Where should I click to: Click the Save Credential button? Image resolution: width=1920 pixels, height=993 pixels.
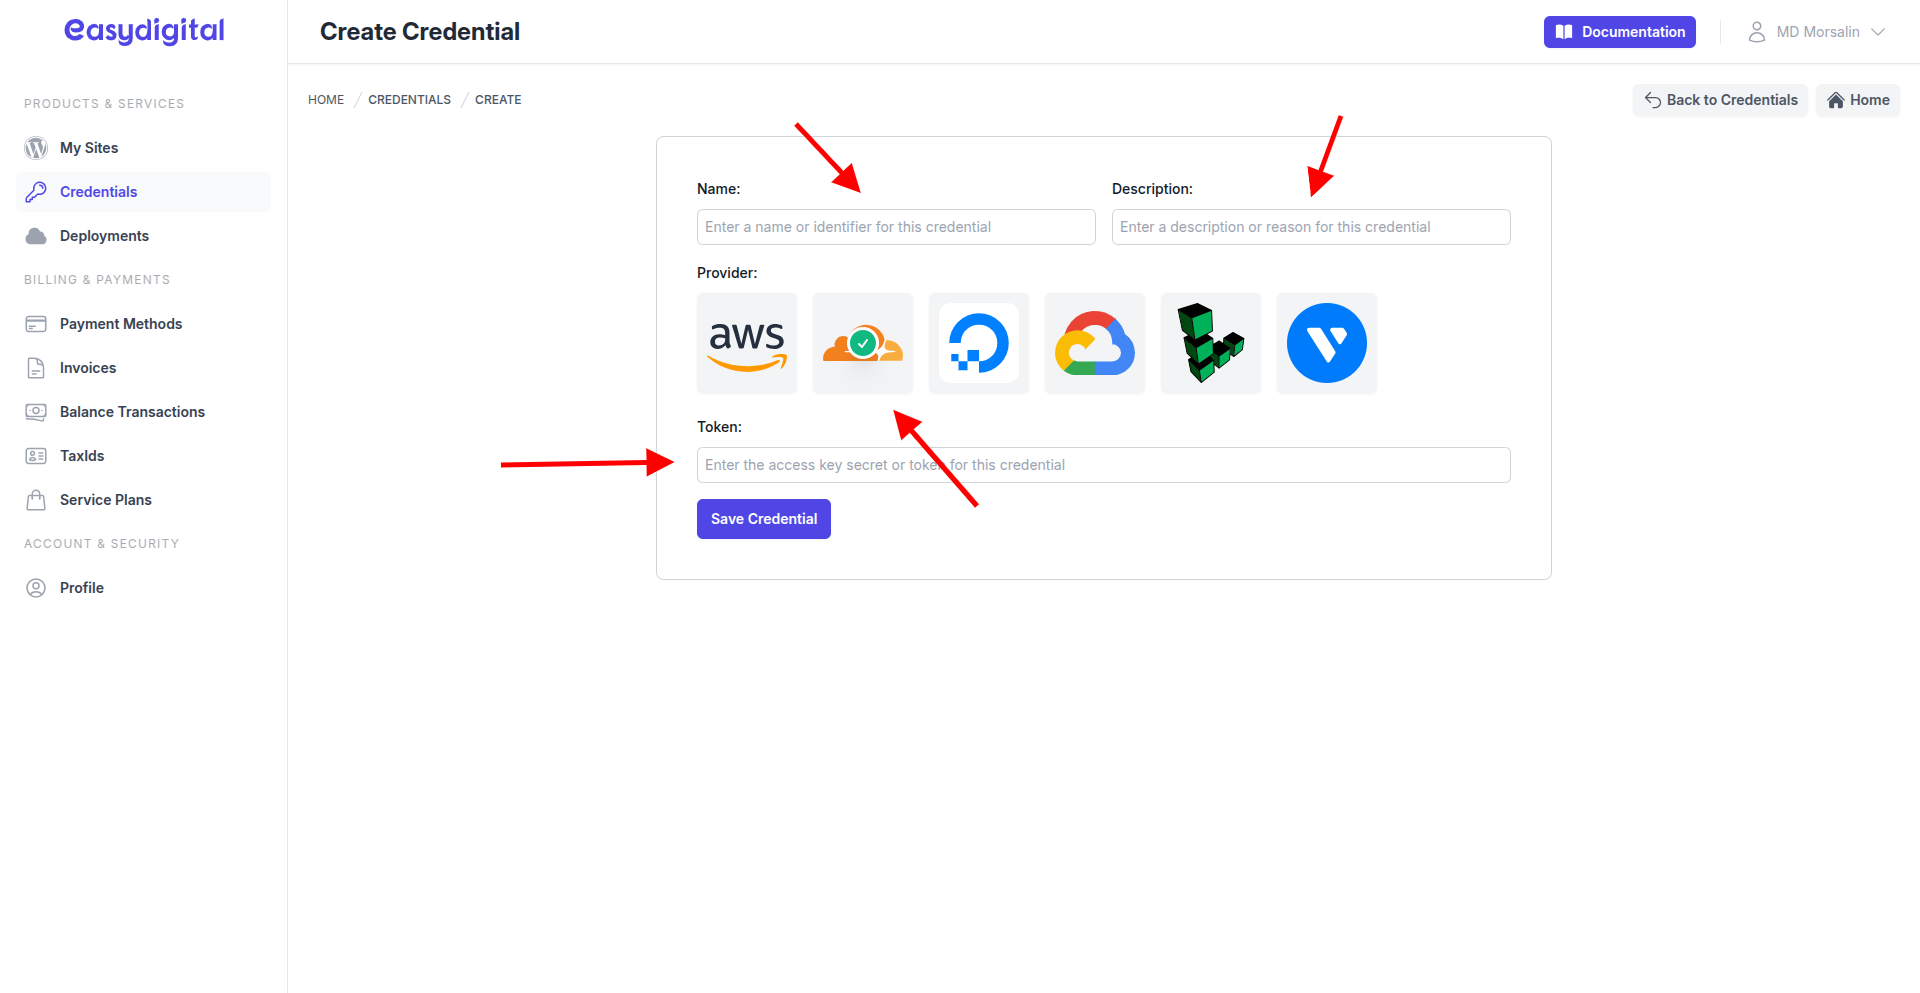(x=763, y=518)
